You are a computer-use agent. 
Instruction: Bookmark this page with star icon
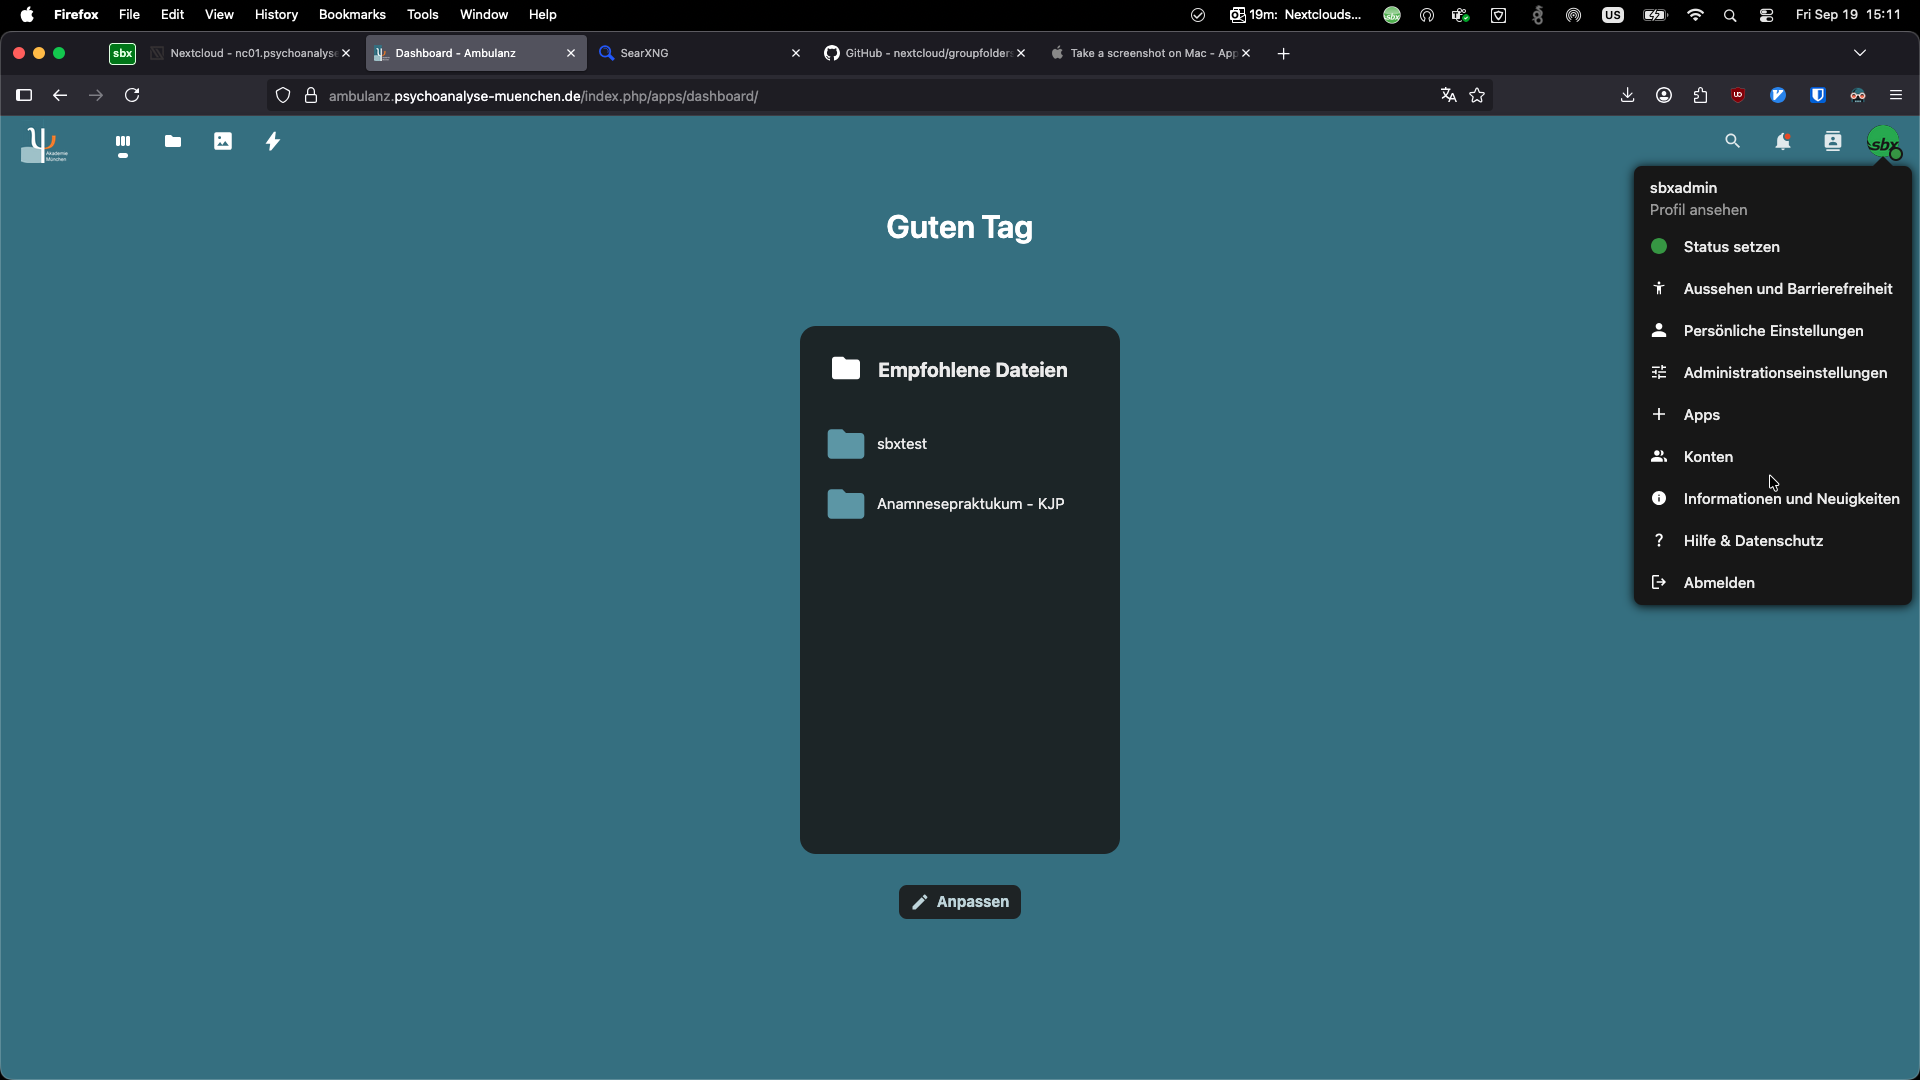(1477, 96)
